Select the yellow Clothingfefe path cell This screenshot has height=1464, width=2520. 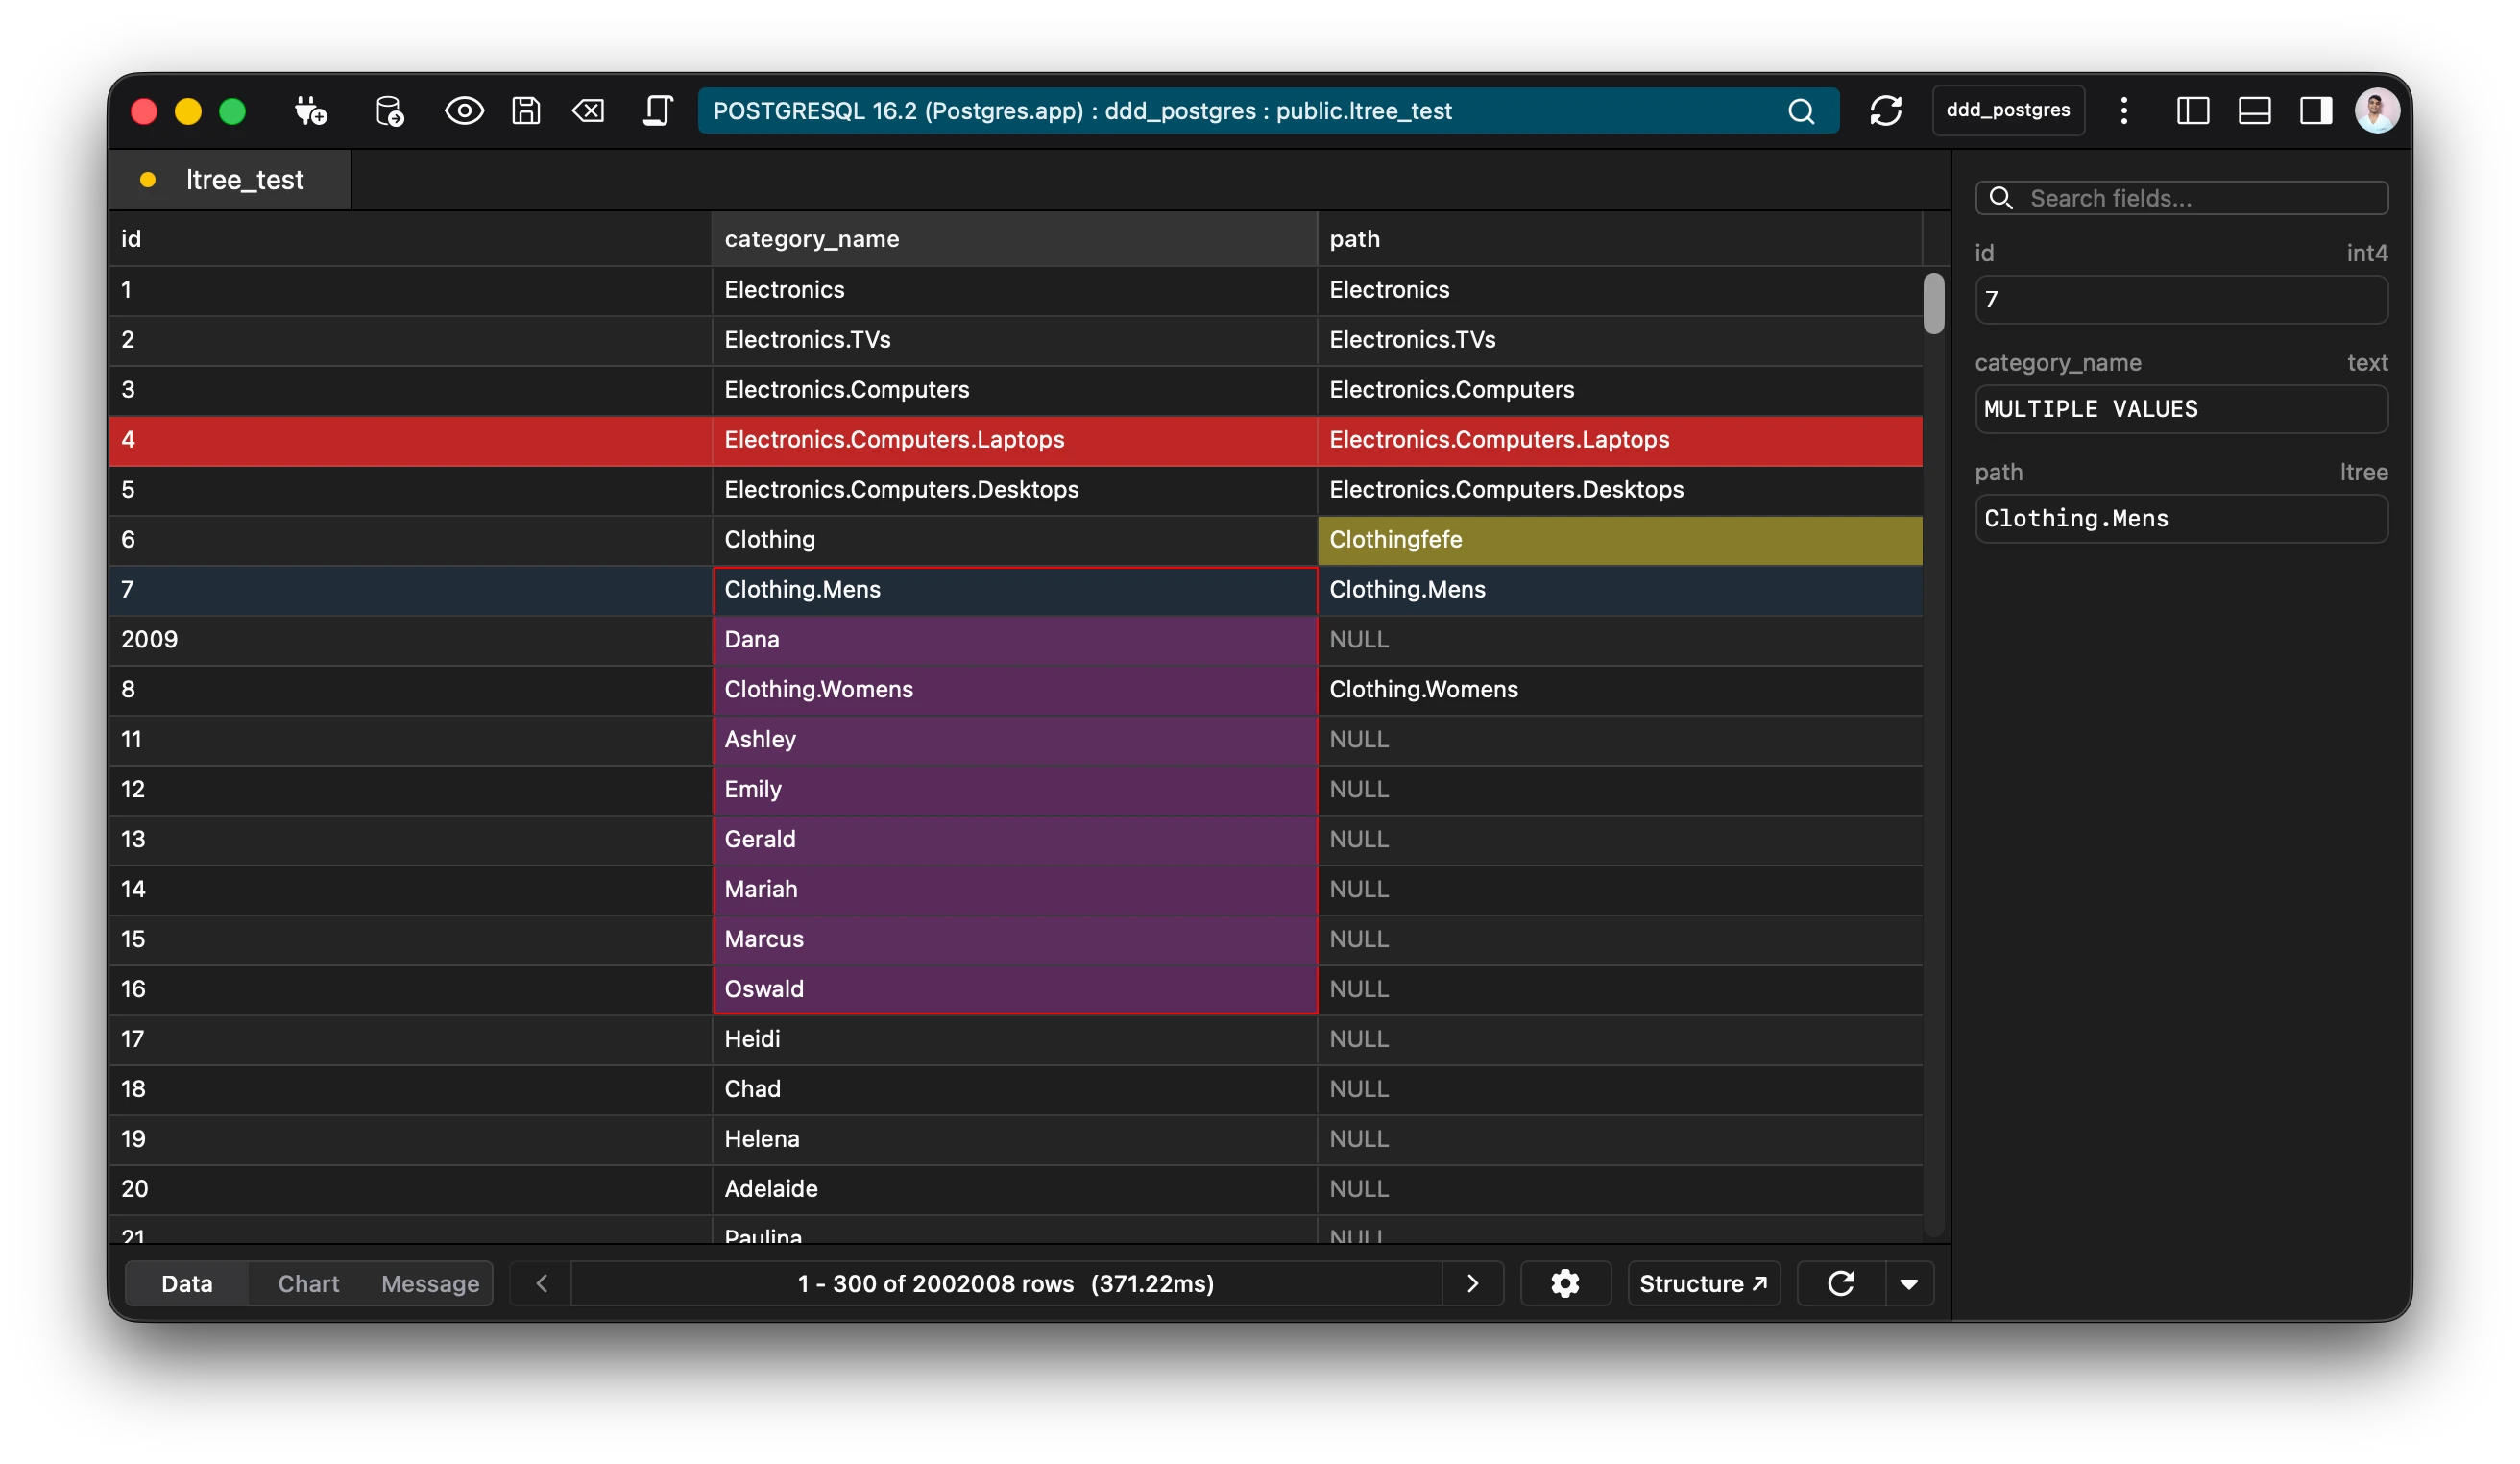click(1619, 540)
